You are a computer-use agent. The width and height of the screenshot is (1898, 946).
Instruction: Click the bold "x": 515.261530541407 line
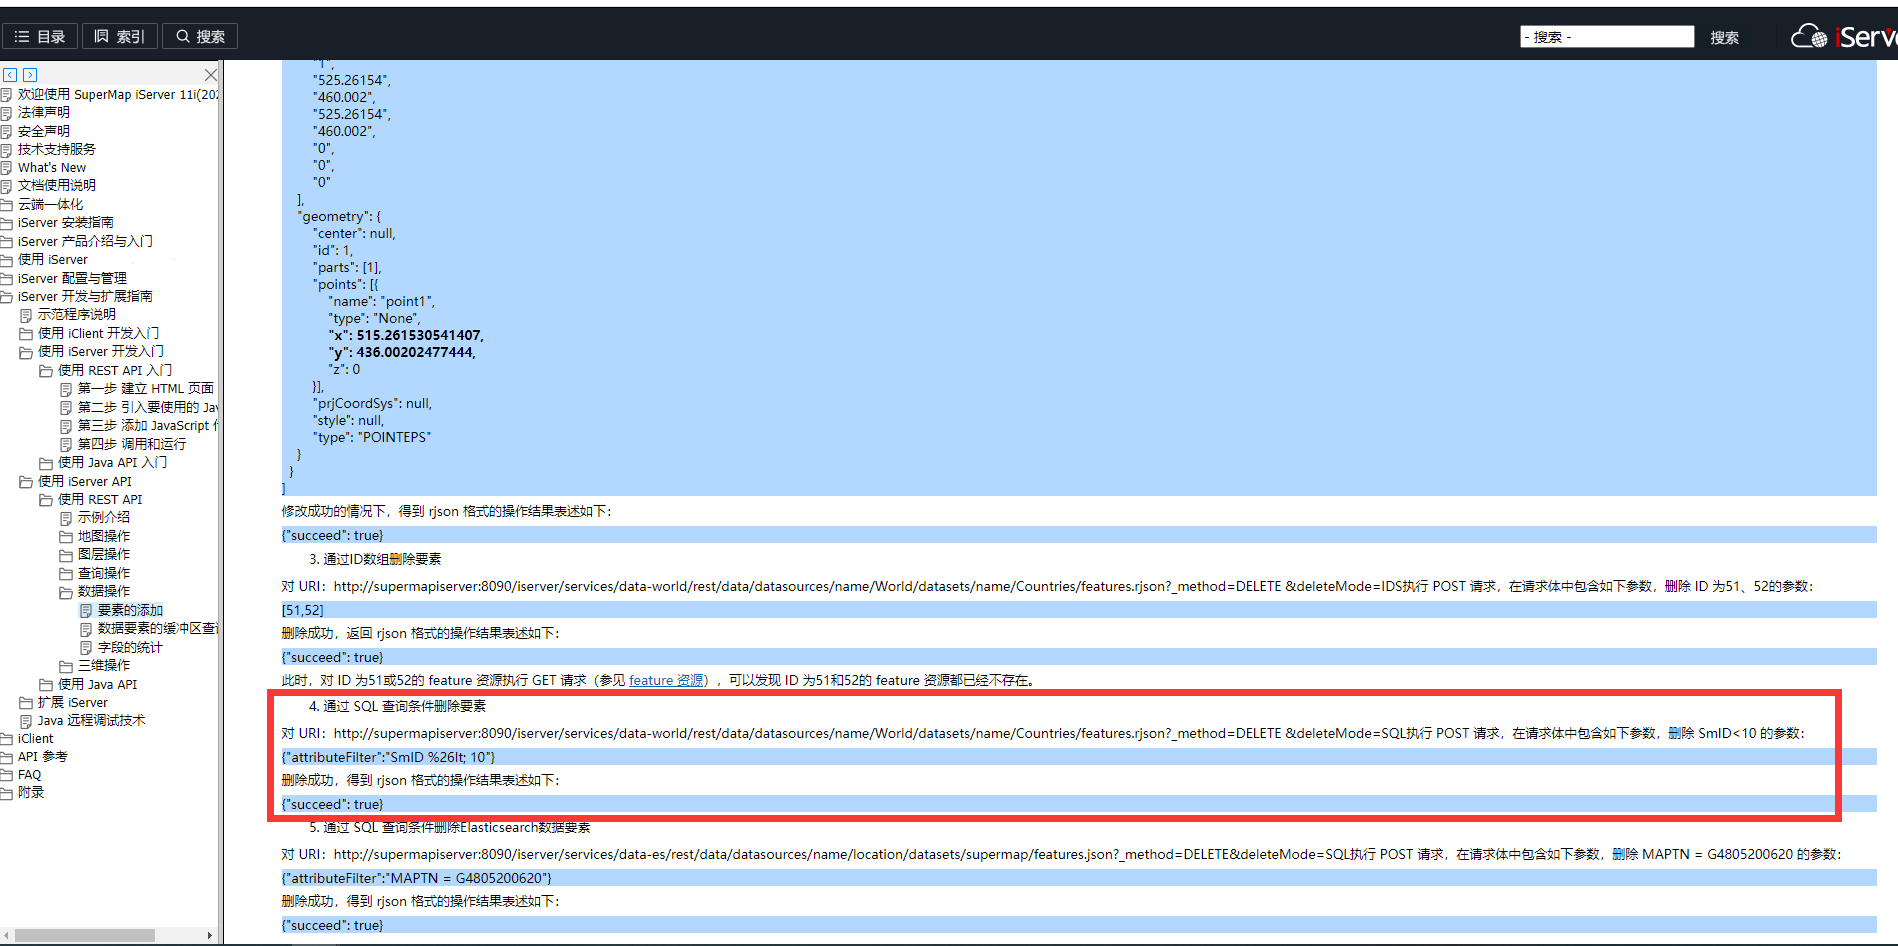pyautogui.click(x=406, y=335)
